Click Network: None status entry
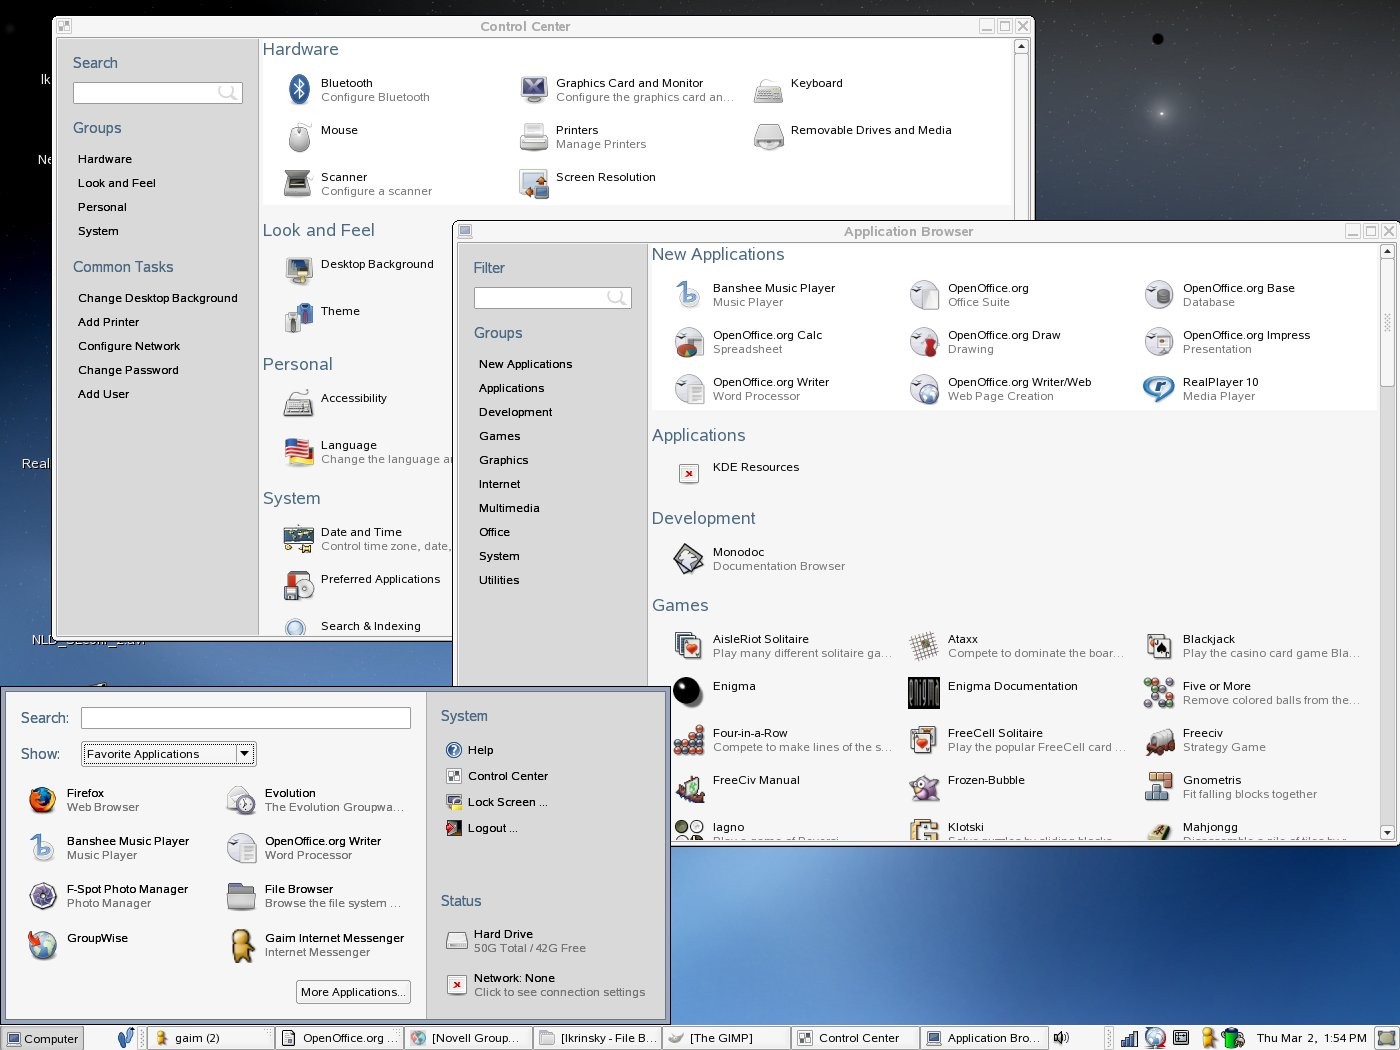This screenshot has height=1050, width=1400. tap(545, 985)
